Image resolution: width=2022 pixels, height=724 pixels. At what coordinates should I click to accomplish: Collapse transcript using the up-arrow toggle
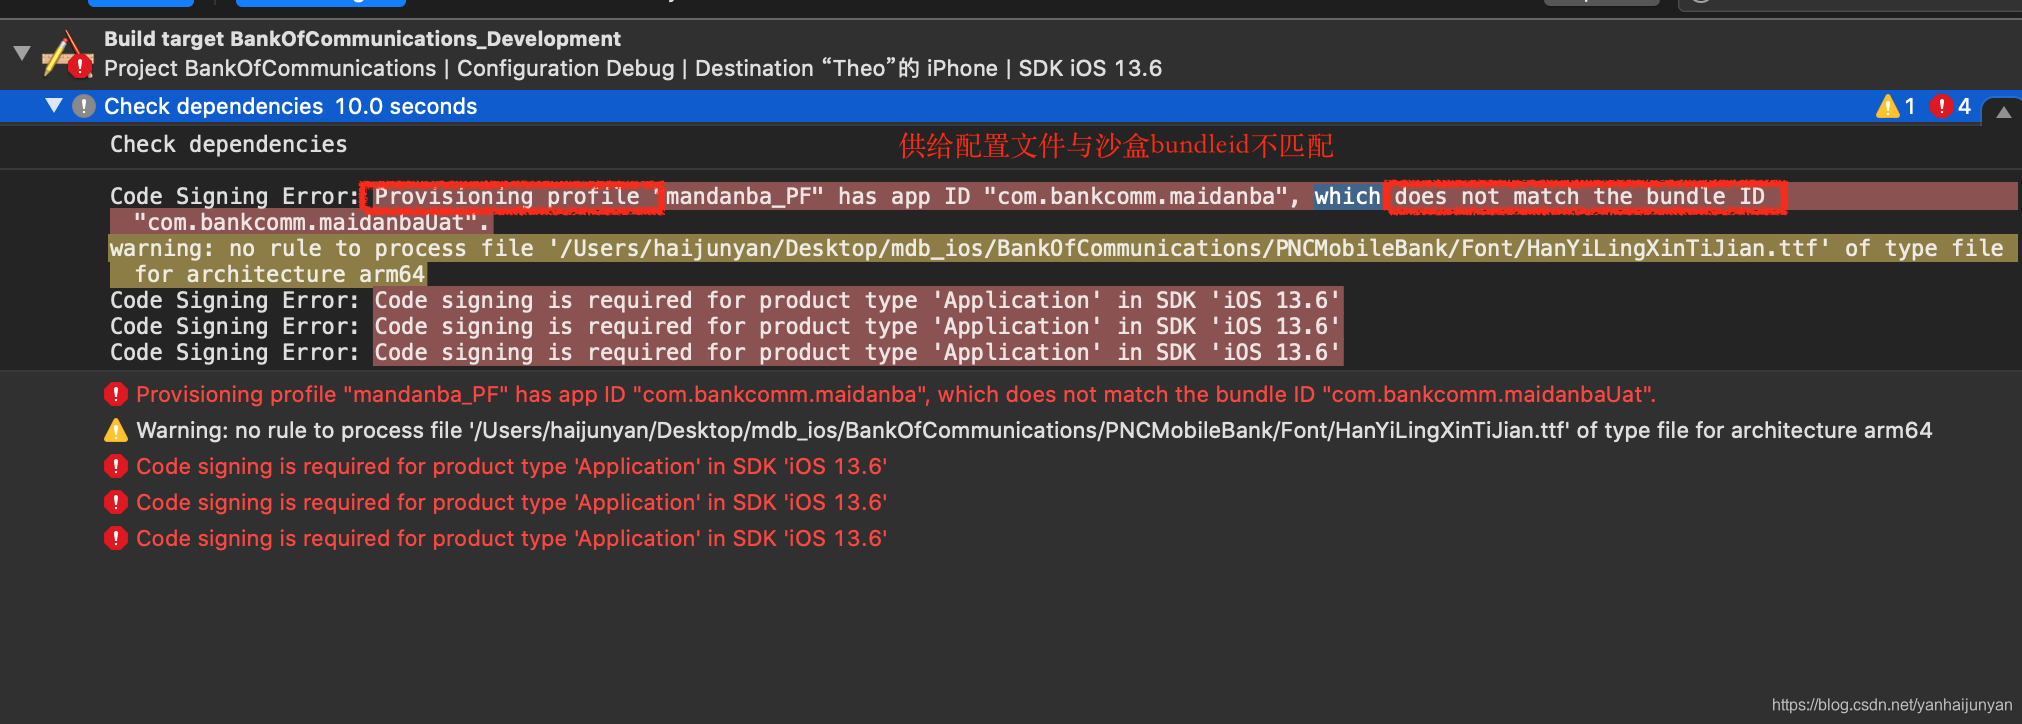pos(2003,112)
